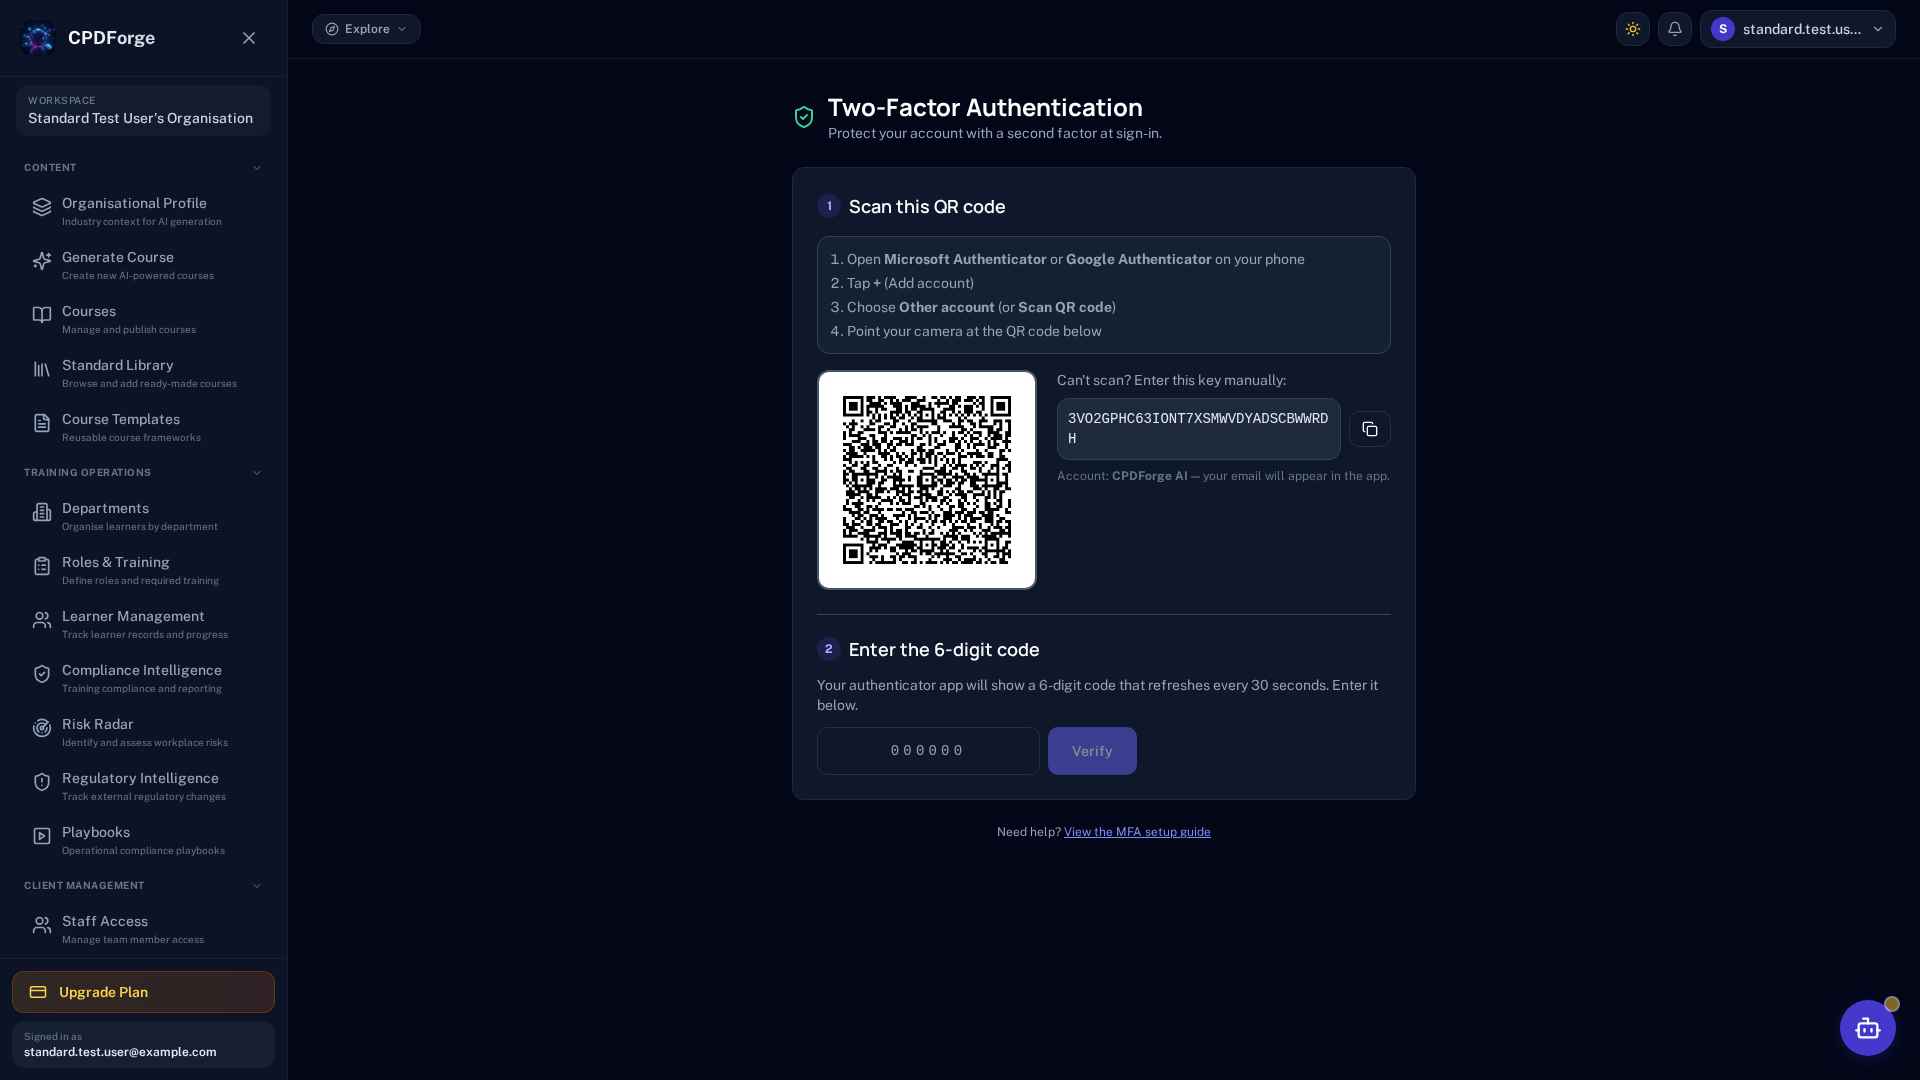The image size is (1920, 1080).
Task: Open Compliance Intelligence
Action: (143, 678)
